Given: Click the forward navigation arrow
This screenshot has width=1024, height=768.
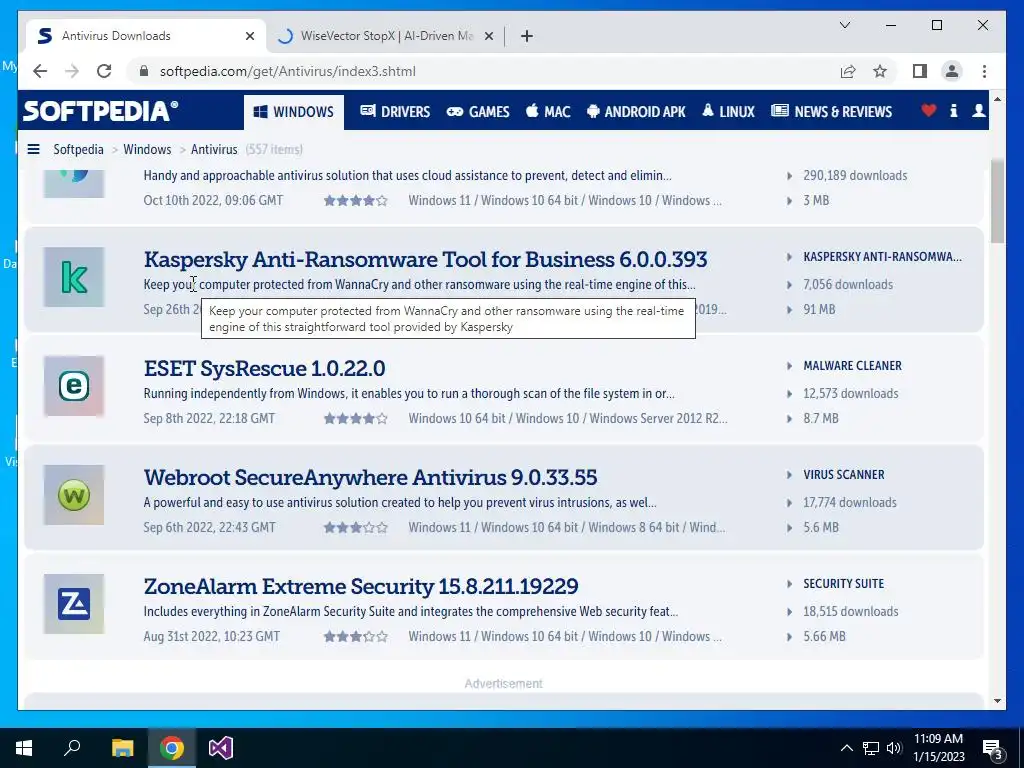Looking at the screenshot, I should tap(72, 71).
